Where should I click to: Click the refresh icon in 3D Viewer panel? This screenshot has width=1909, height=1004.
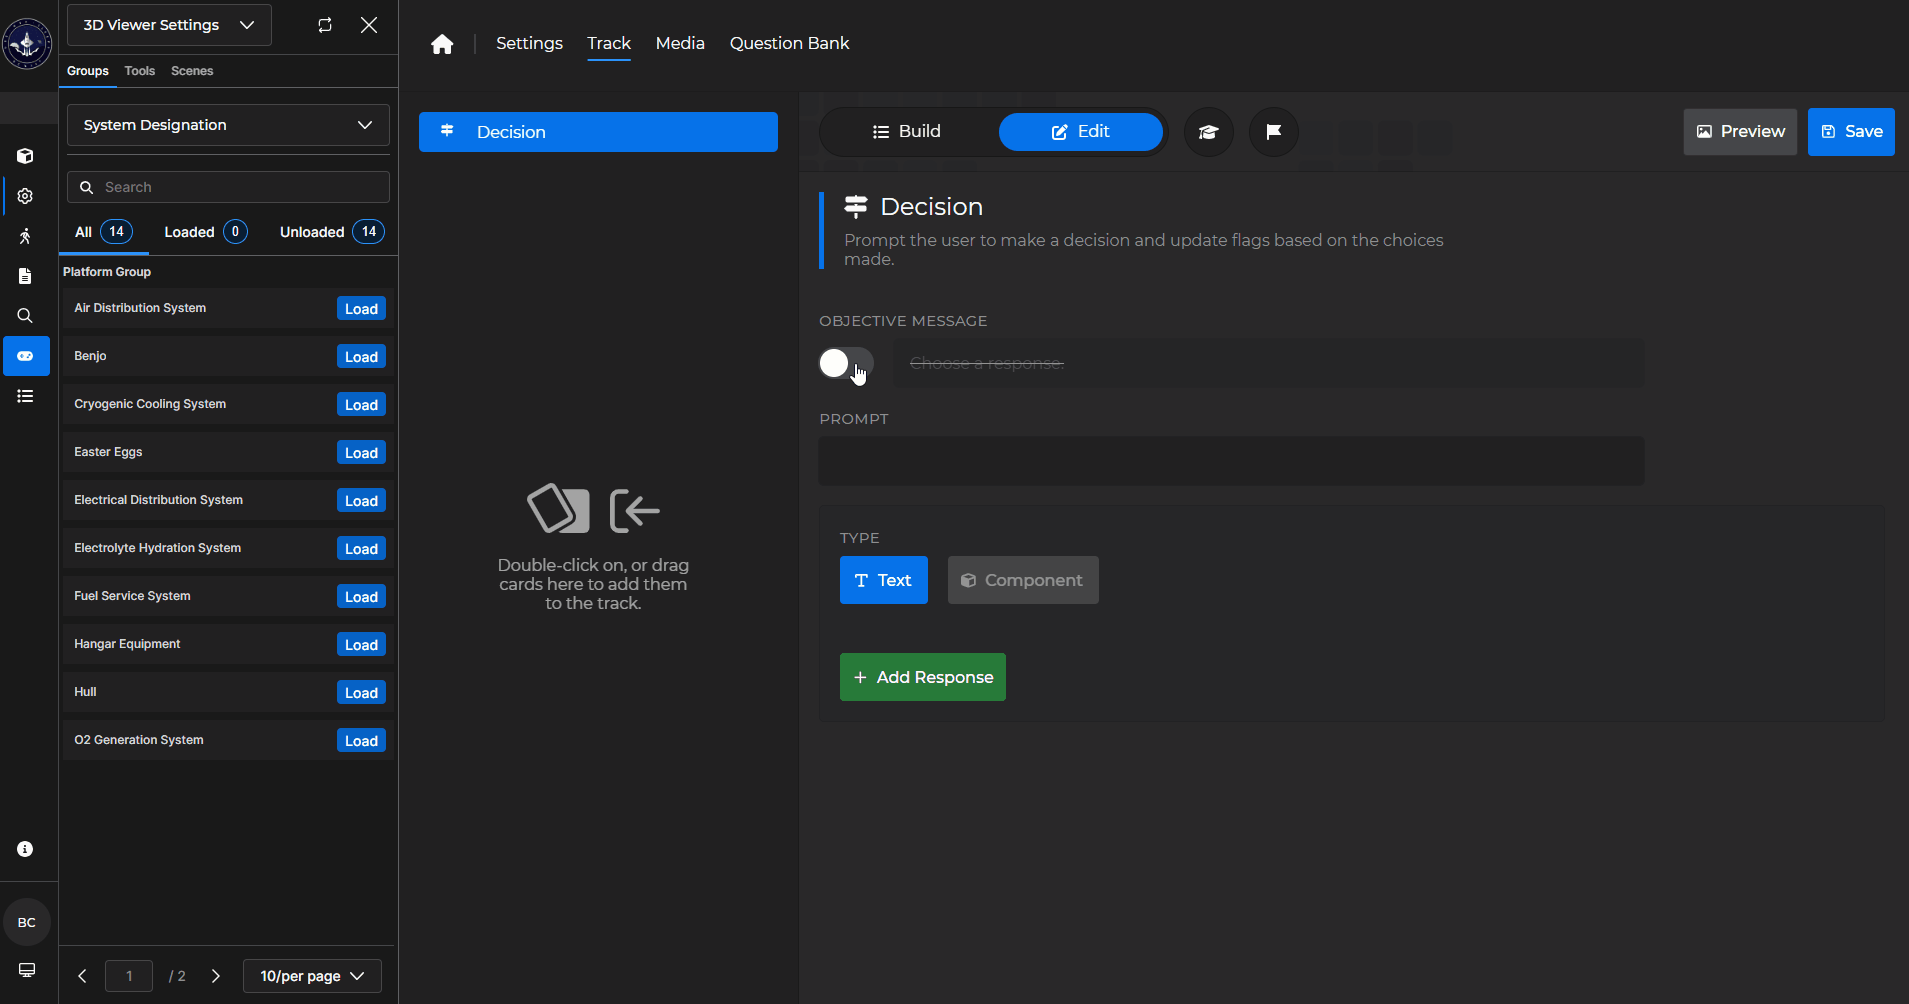[x=325, y=25]
